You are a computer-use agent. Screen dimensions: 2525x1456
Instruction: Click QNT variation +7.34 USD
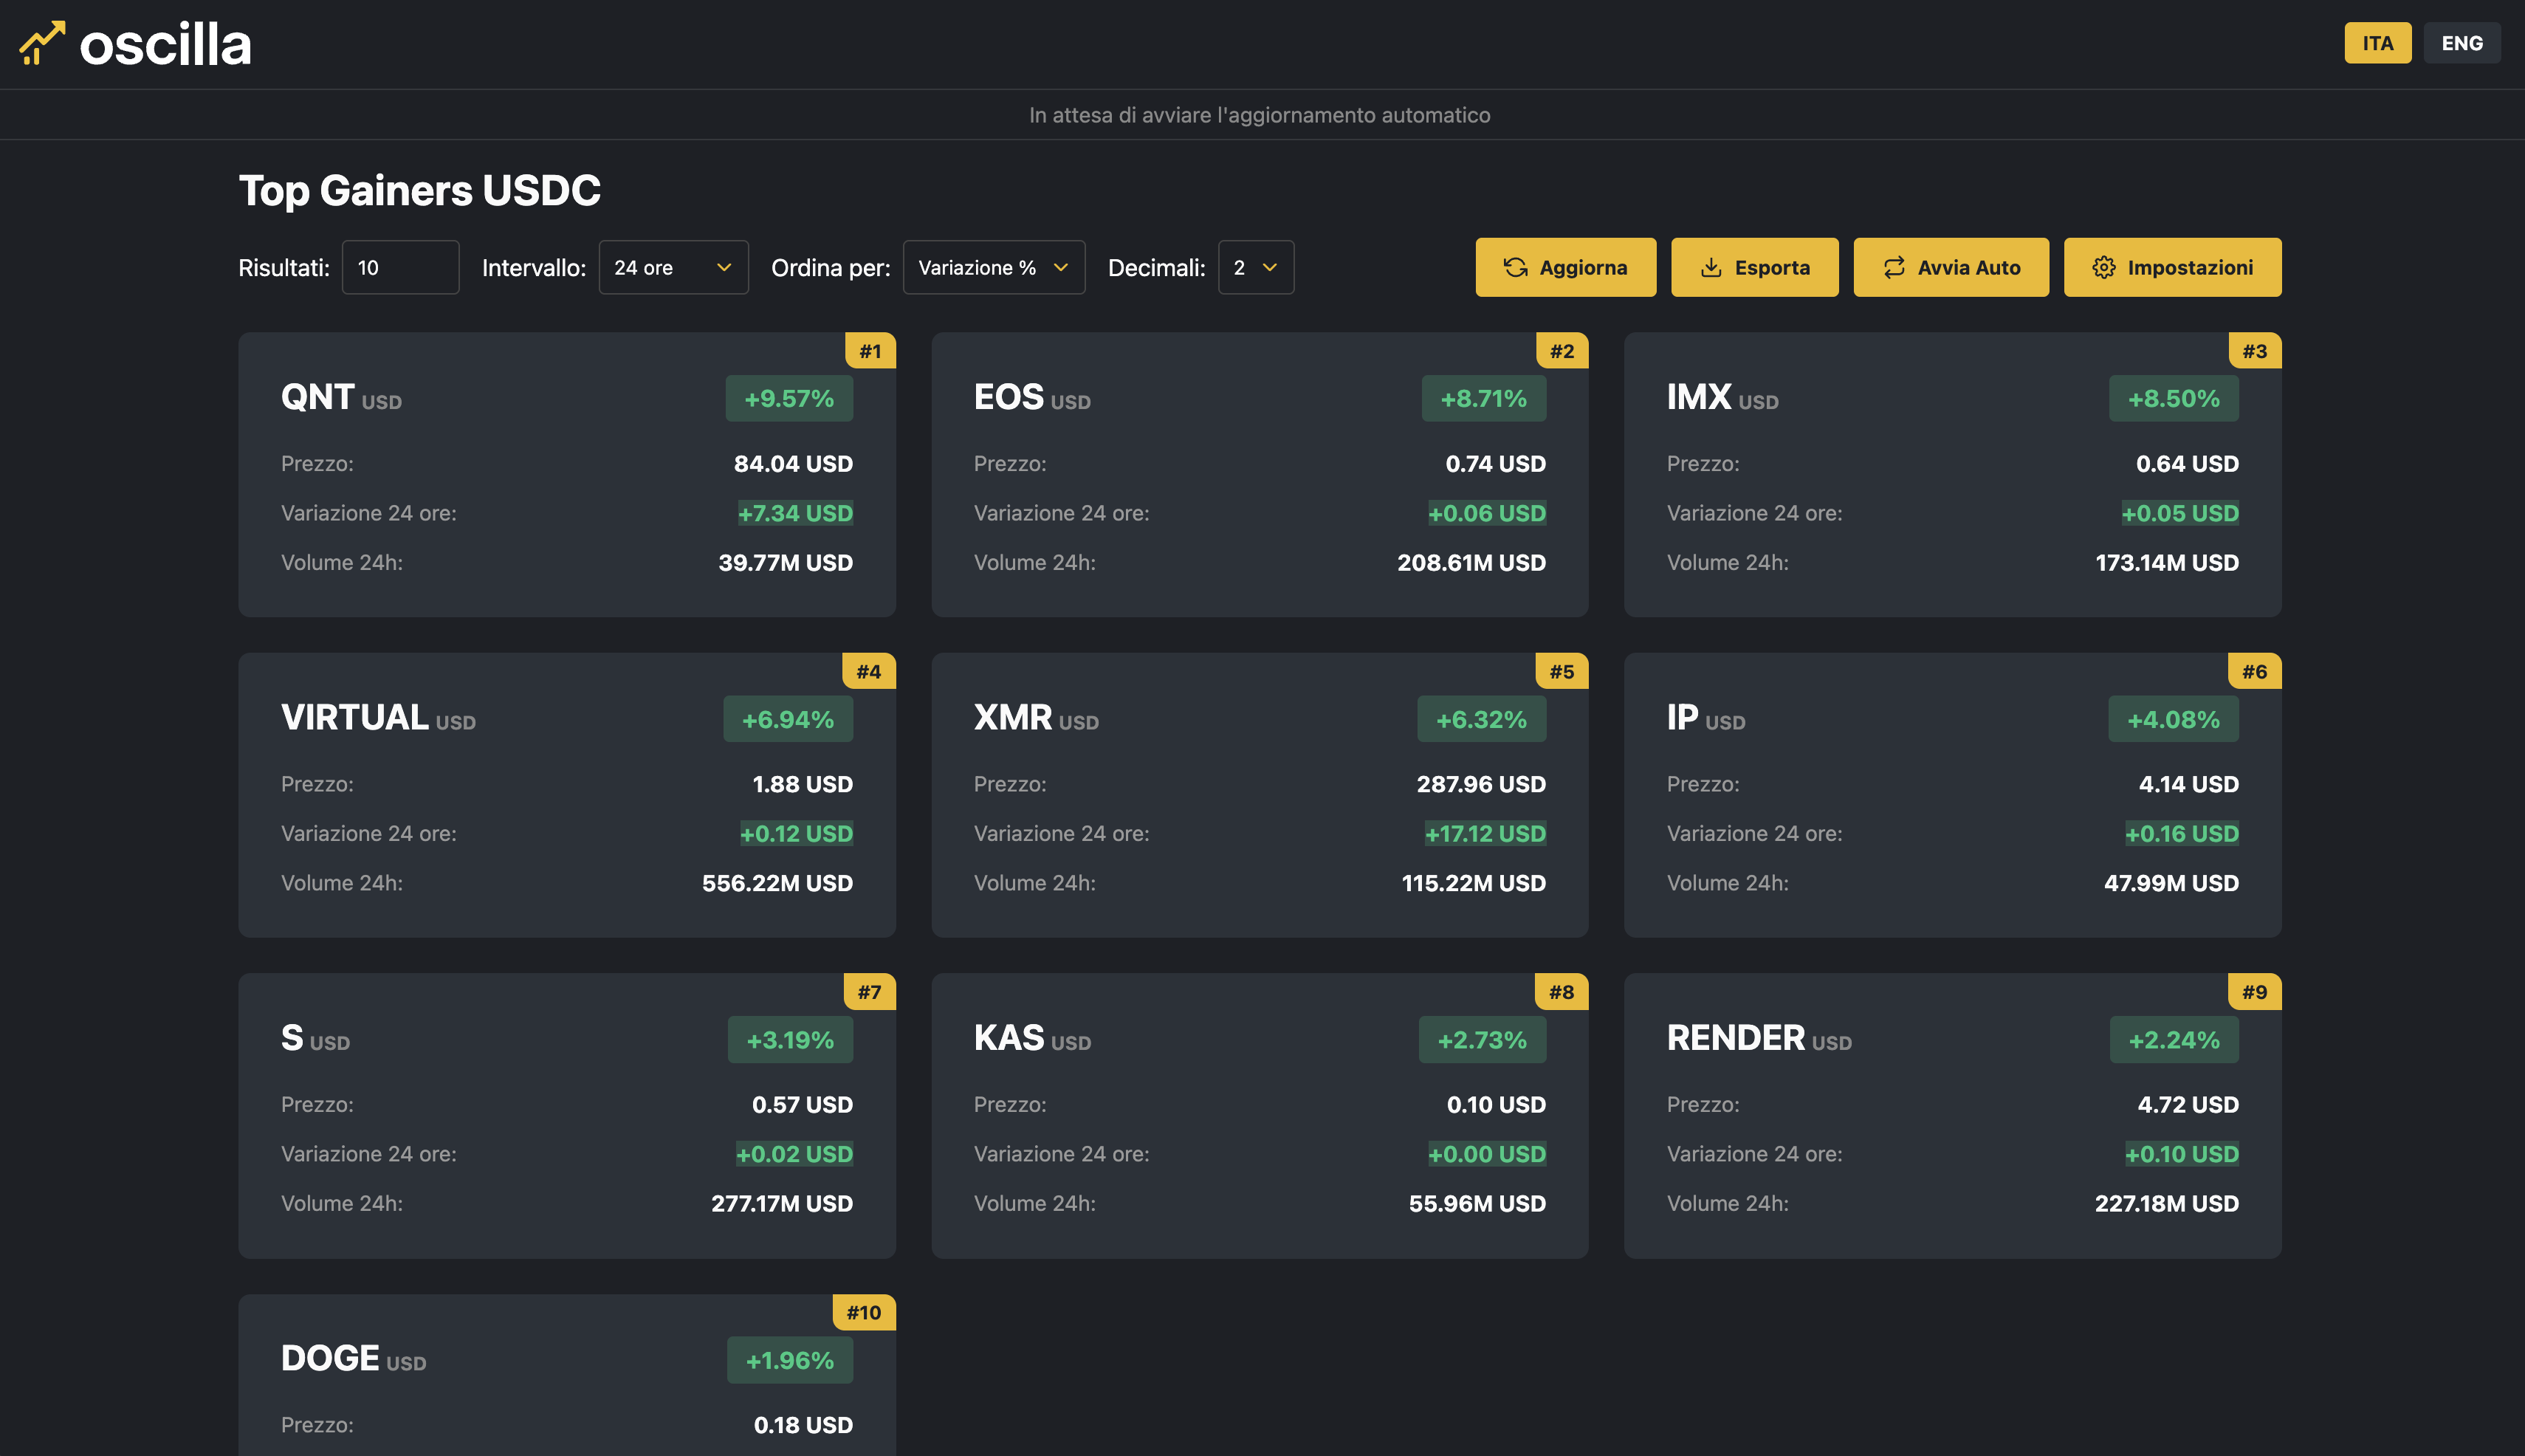pyautogui.click(x=795, y=513)
